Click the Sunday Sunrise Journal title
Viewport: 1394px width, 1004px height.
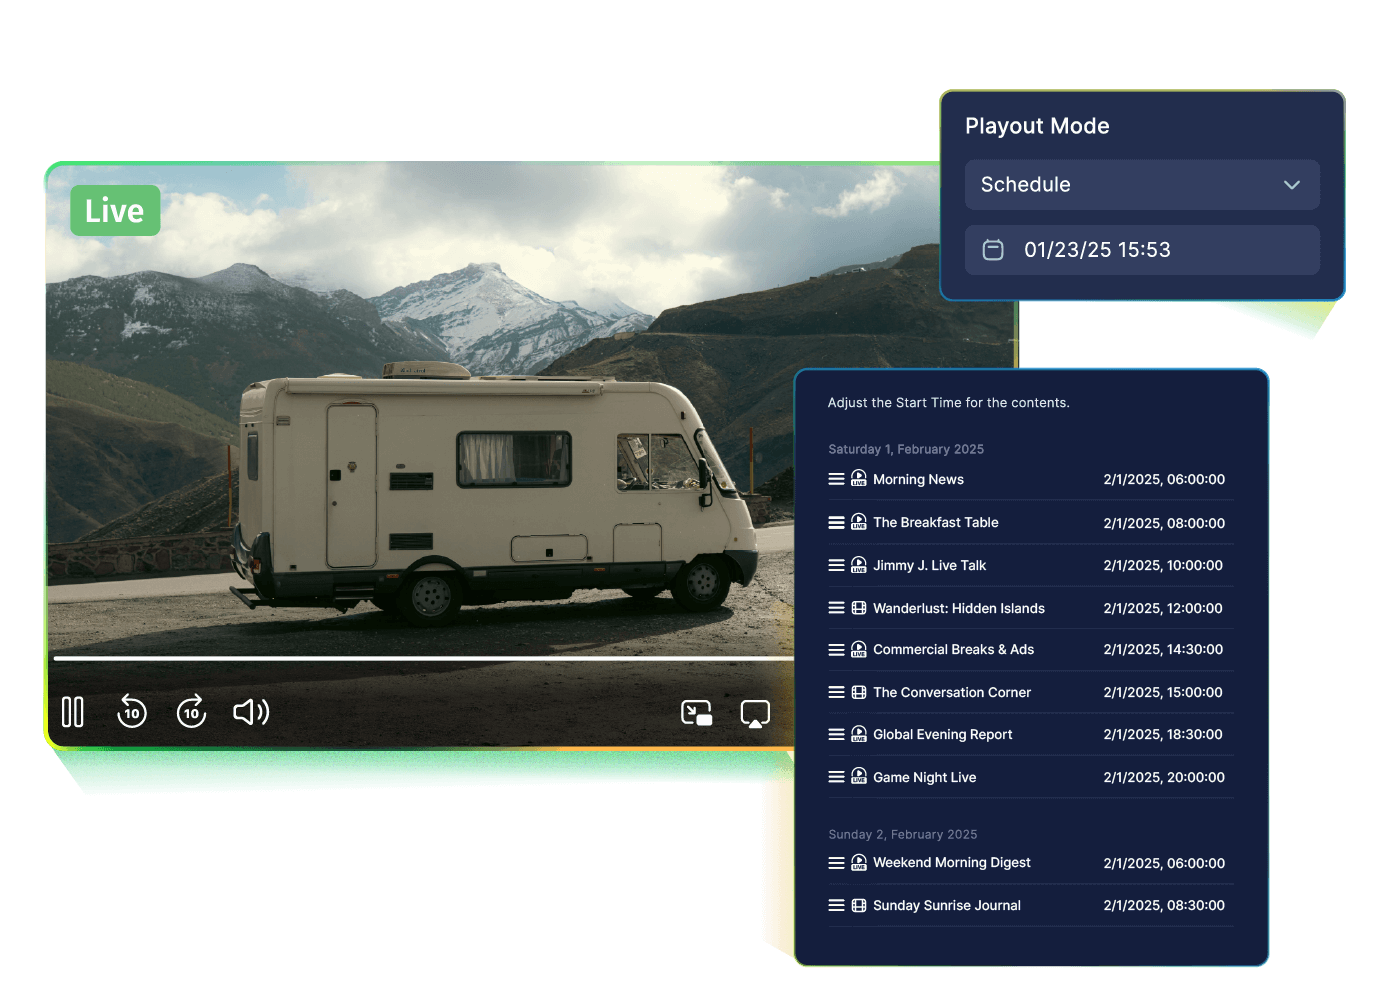coord(946,905)
